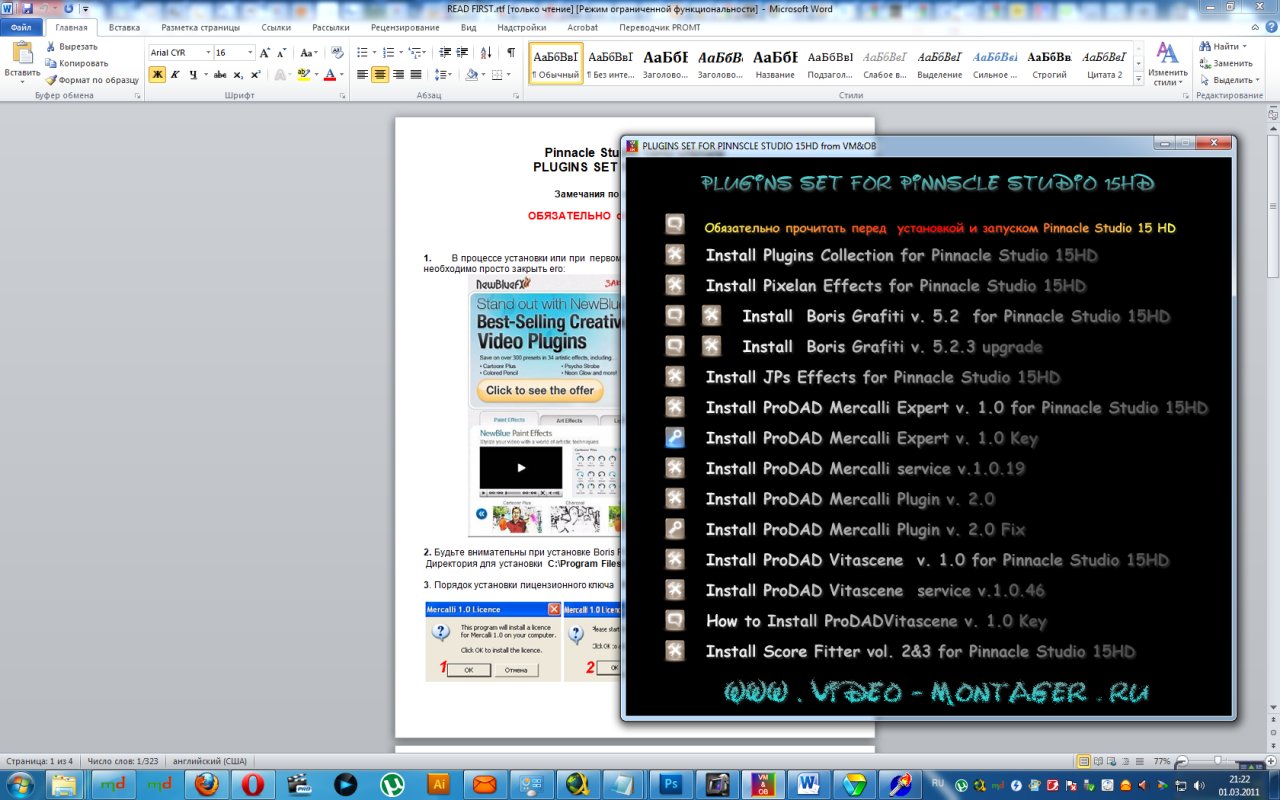
Task: Click the increase indent icon
Action: tap(464, 52)
